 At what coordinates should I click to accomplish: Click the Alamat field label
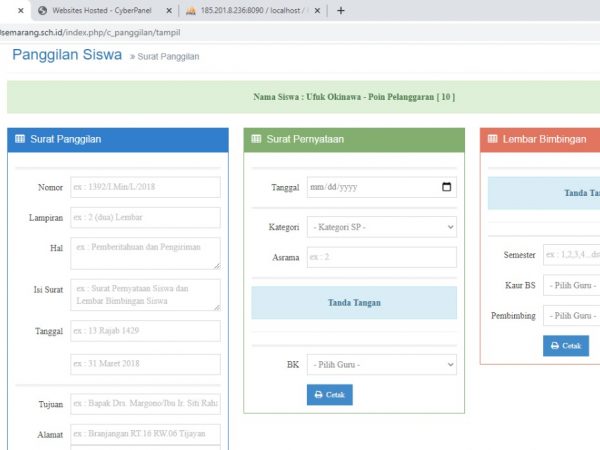(x=50, y=435)
